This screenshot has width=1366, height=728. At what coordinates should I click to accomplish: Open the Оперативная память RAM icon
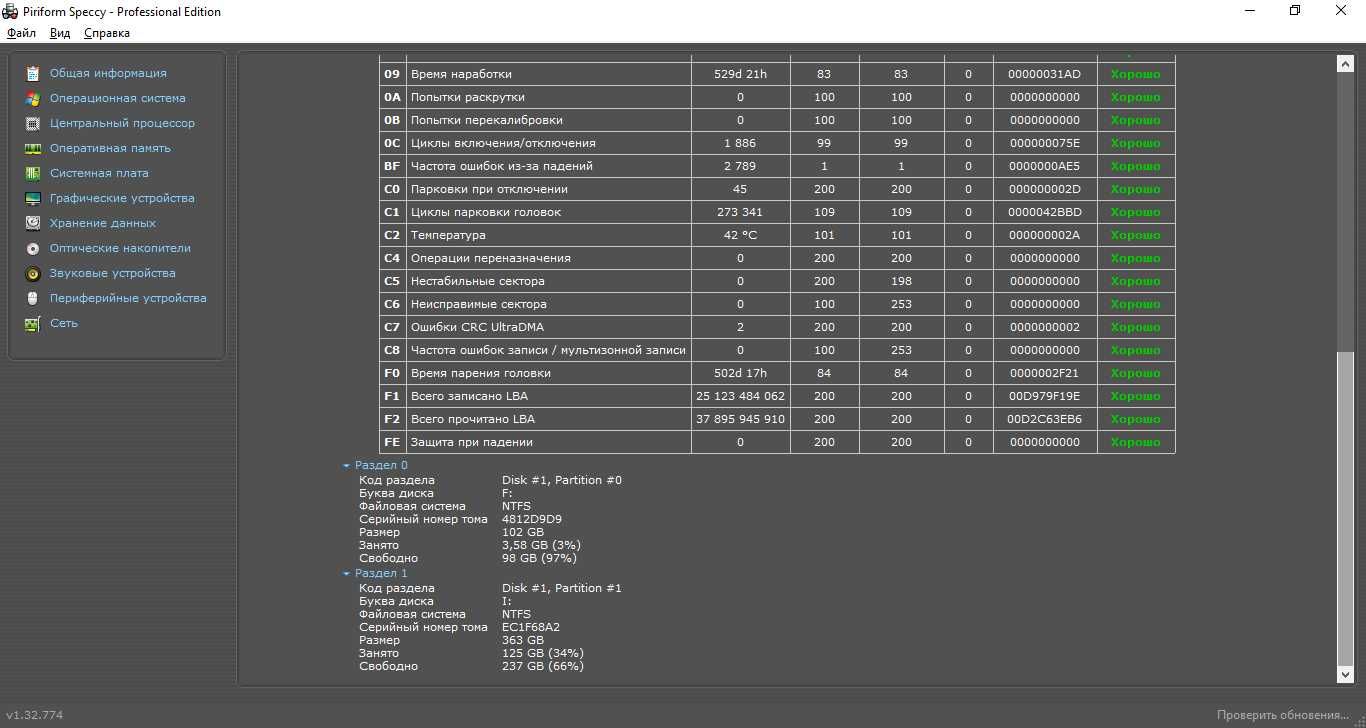coord(33,148)
